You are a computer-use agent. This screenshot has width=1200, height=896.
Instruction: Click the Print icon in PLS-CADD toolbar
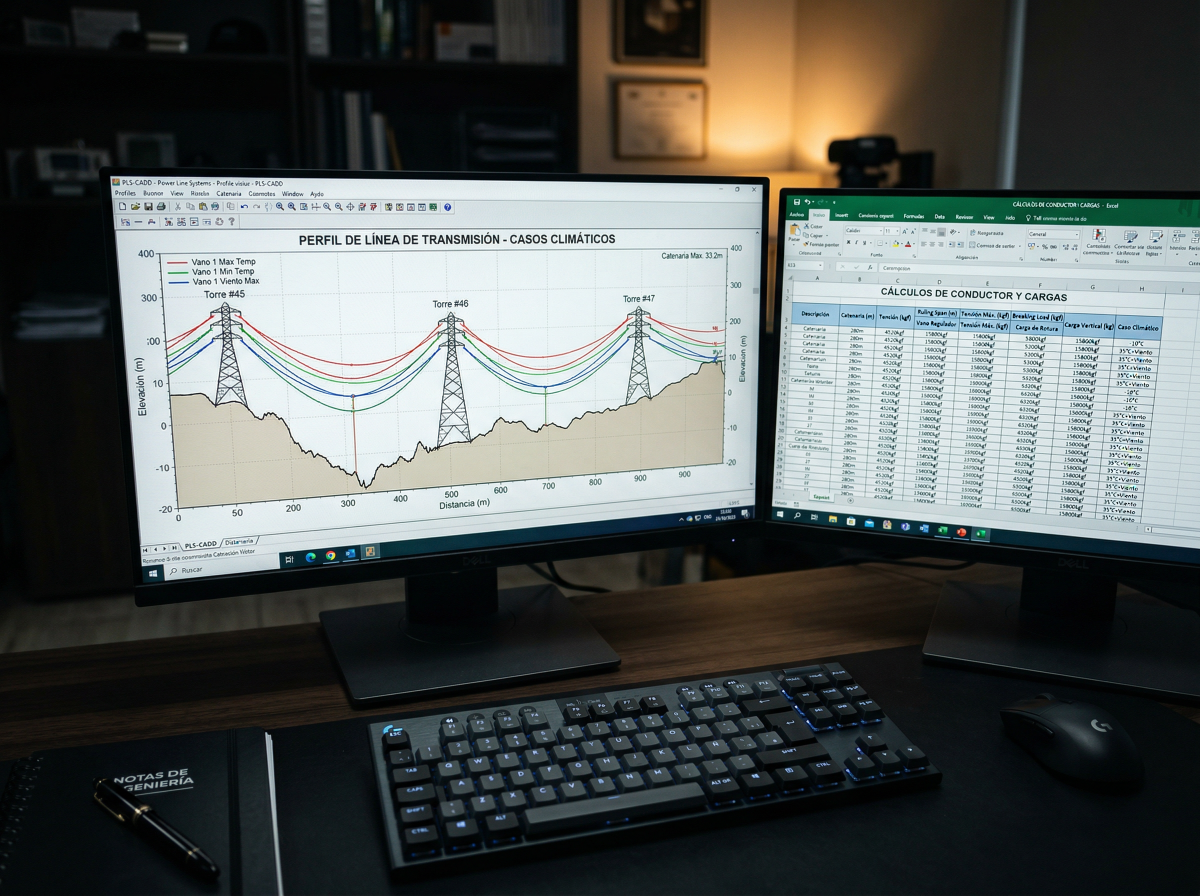click(160, 206)
